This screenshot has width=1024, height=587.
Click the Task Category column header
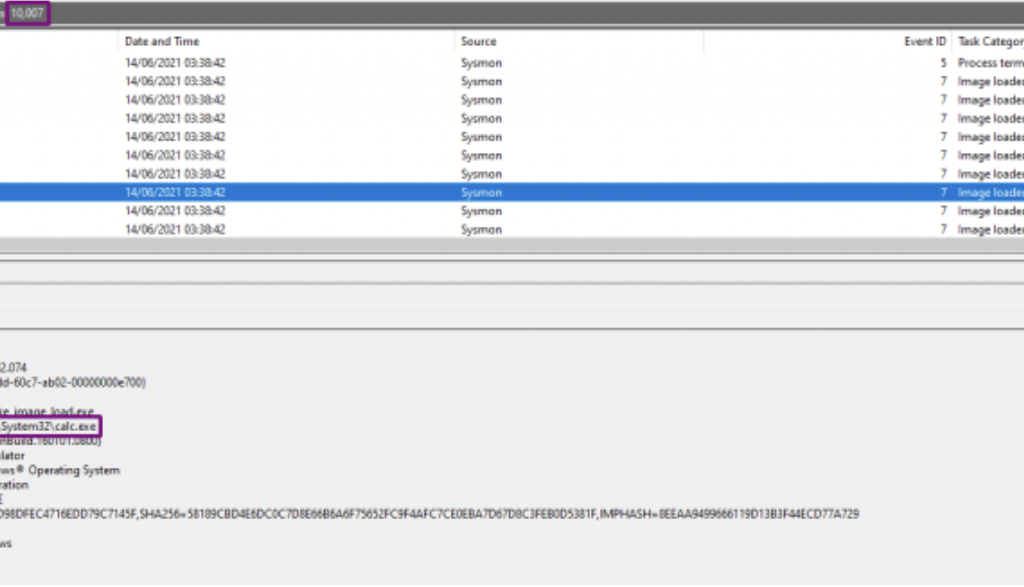click(989, 42)
